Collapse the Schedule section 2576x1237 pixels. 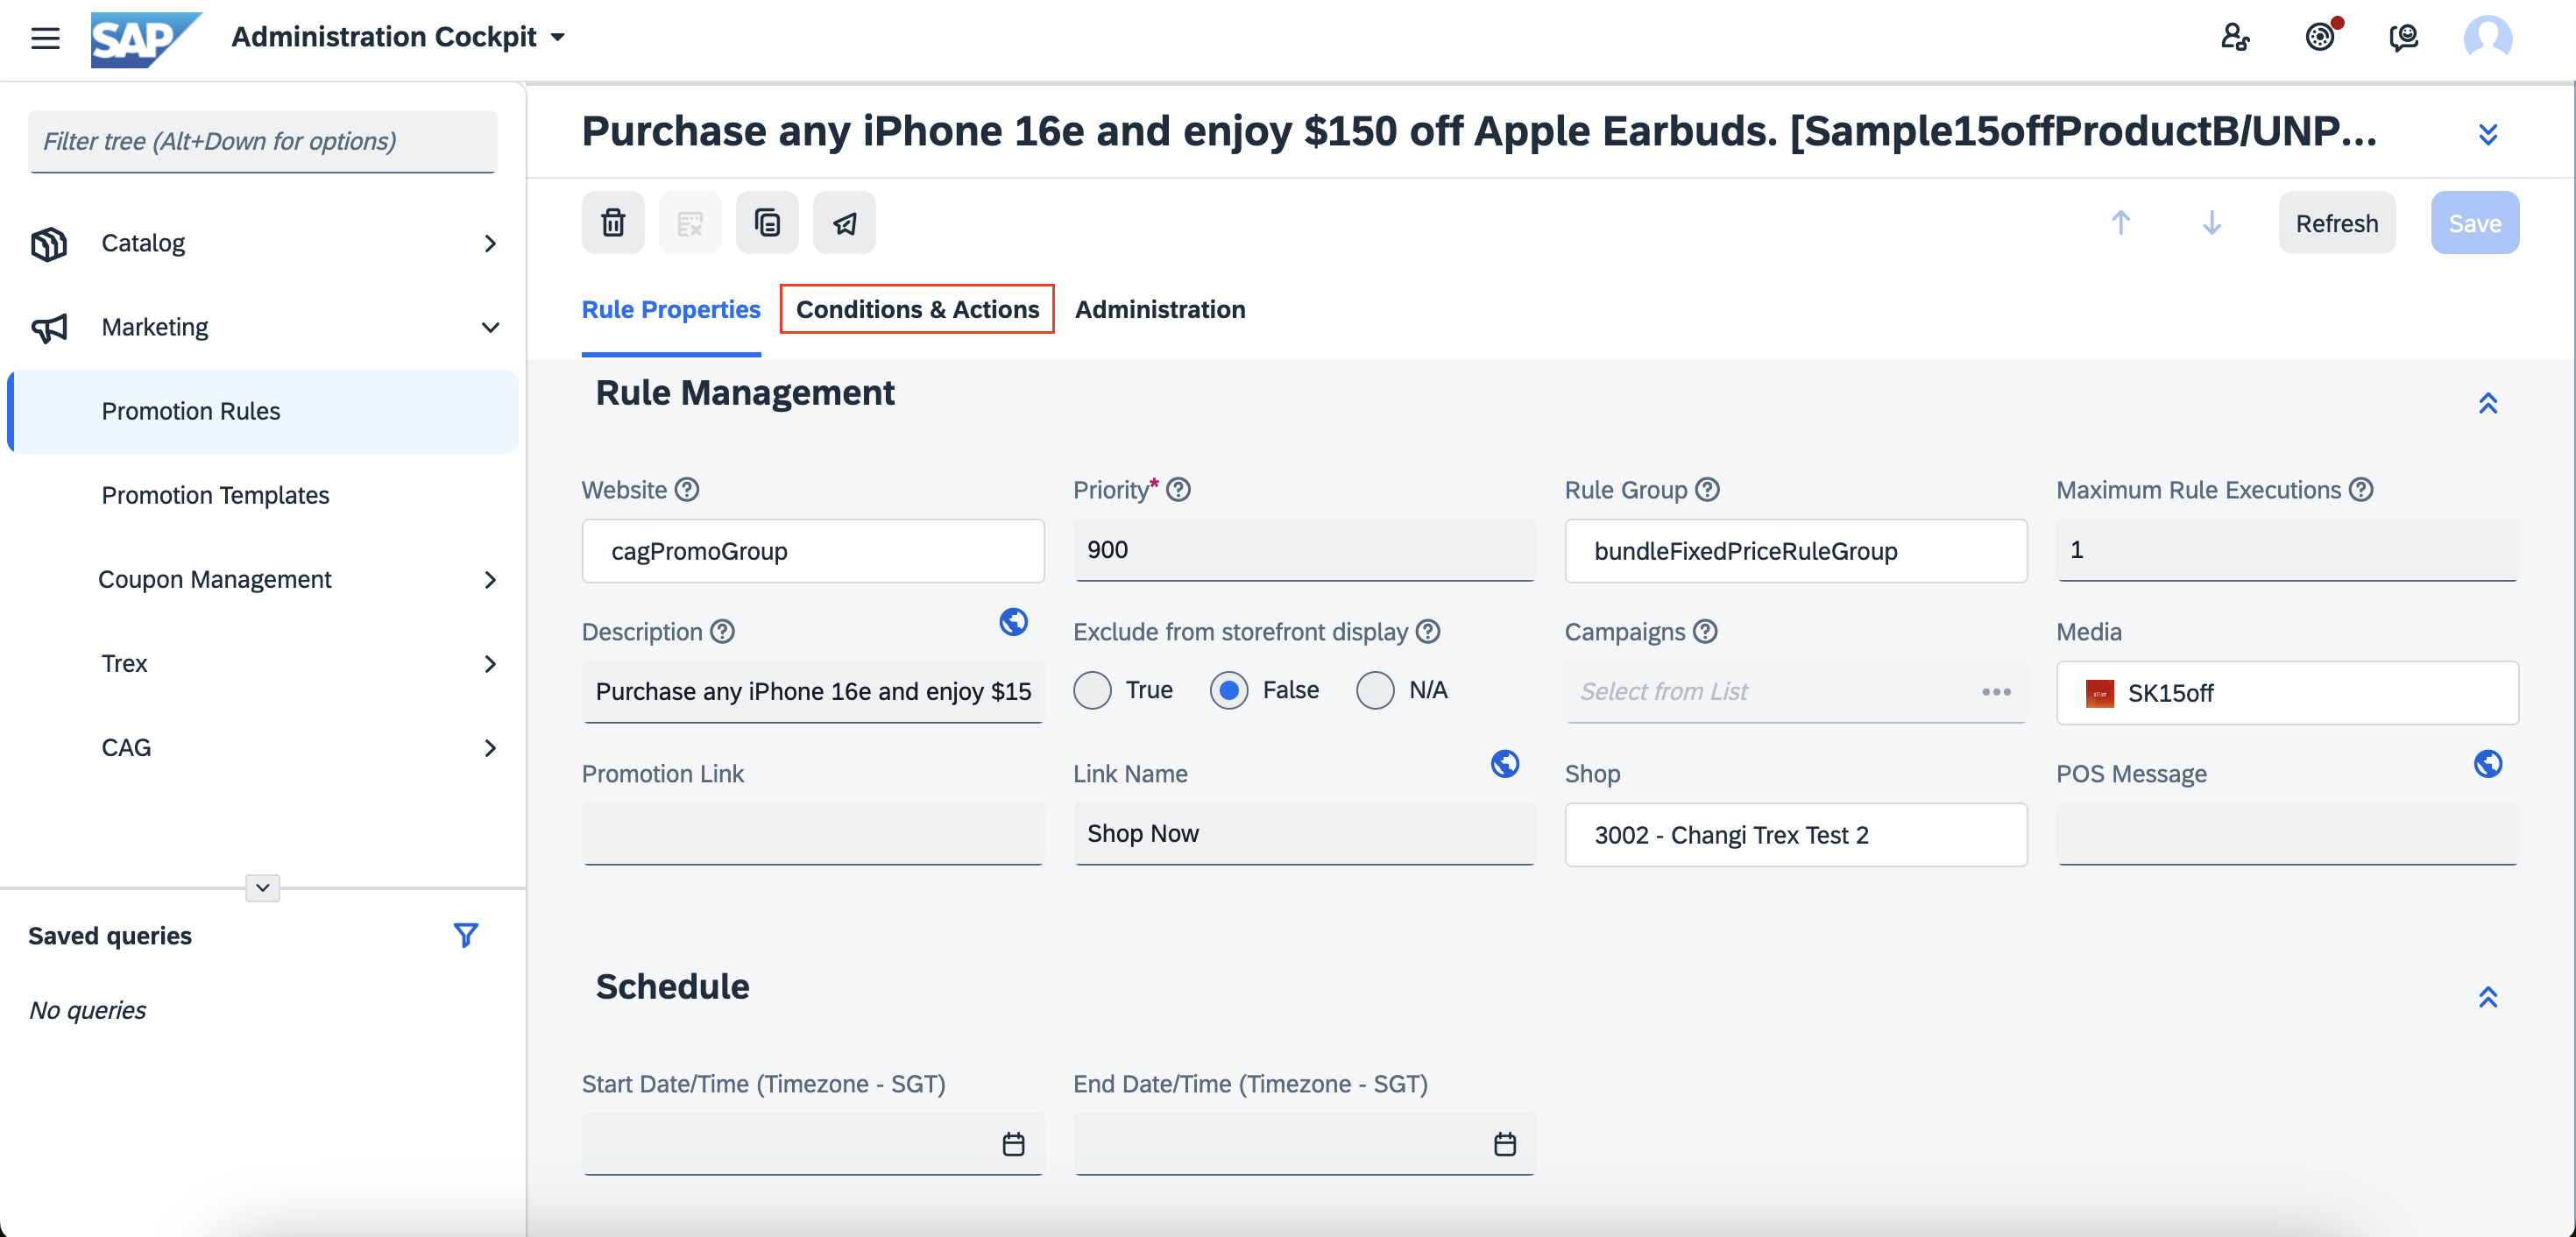pyautogui.click(x=2488, y=996)
